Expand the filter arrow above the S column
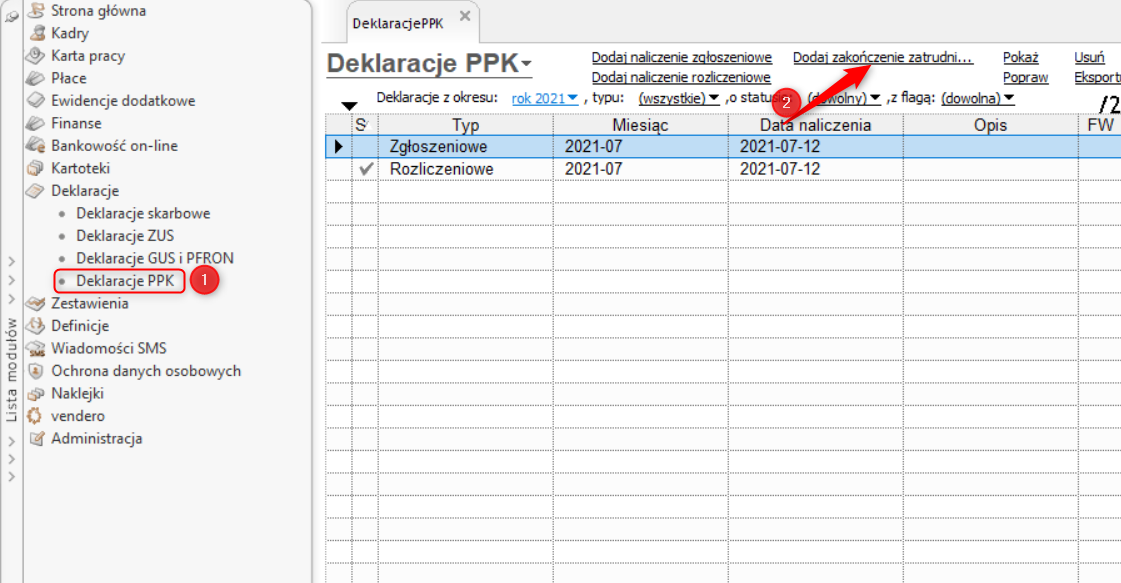 (349, 107)
